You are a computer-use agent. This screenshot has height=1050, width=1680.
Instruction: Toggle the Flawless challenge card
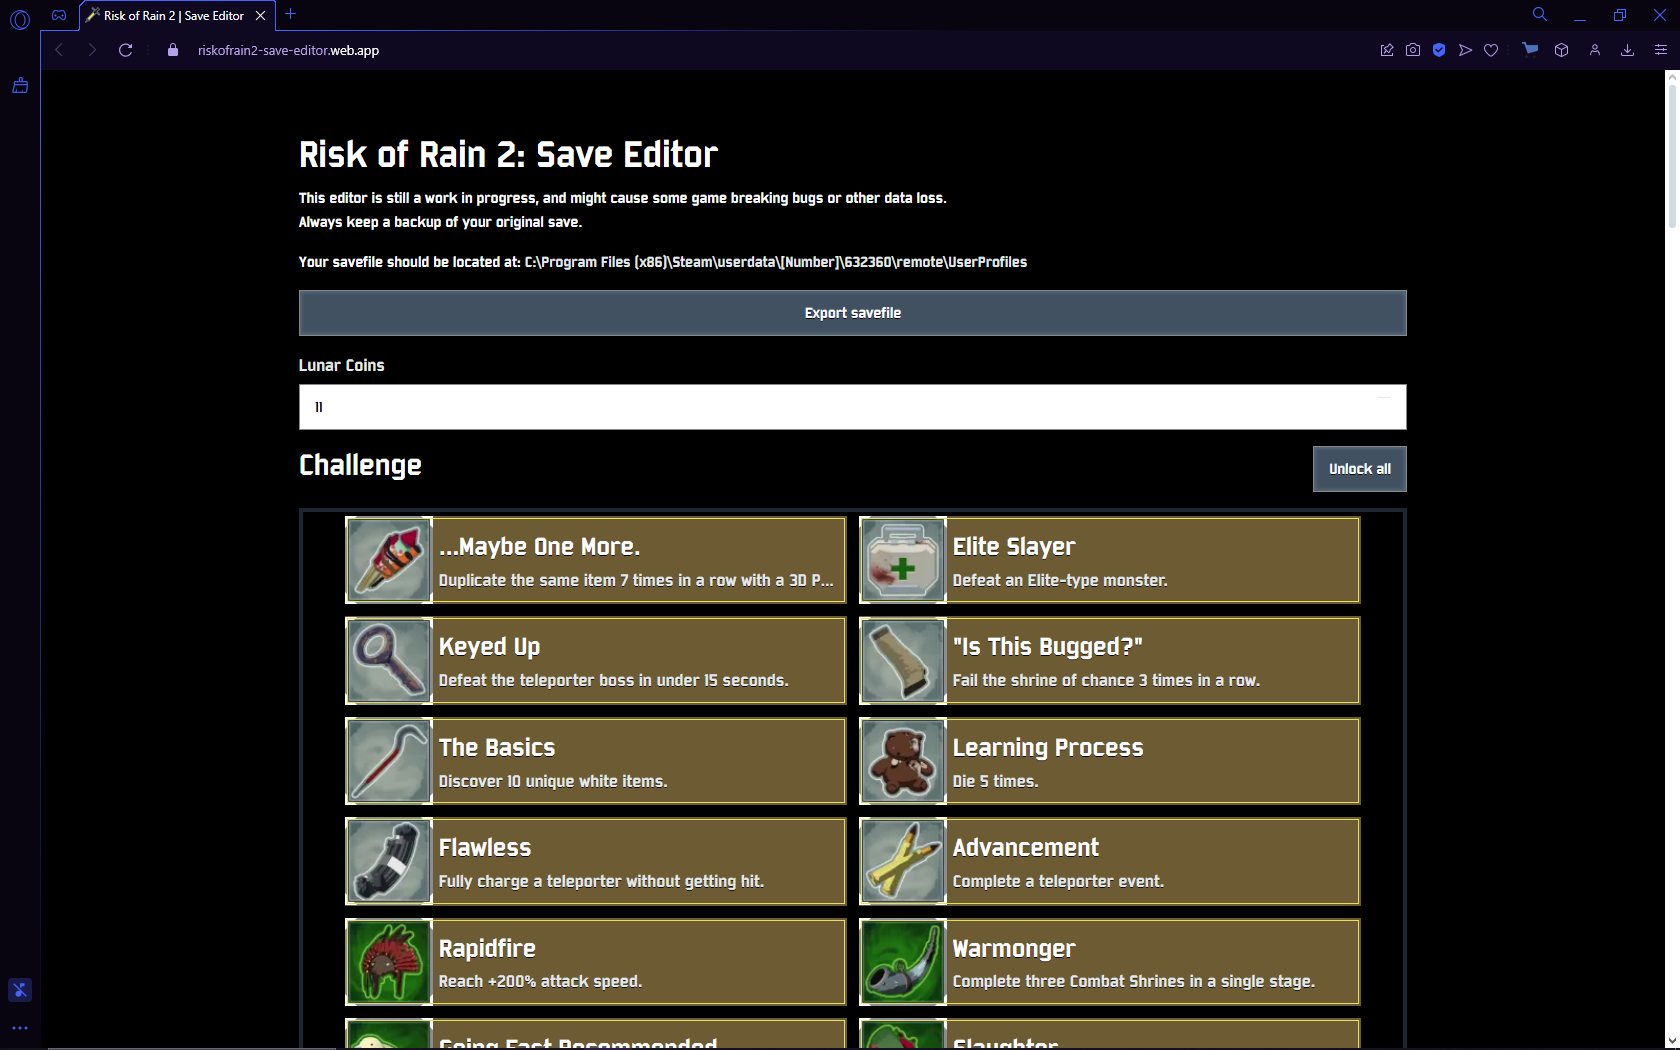pyautogui.click(x=596, y=861)
